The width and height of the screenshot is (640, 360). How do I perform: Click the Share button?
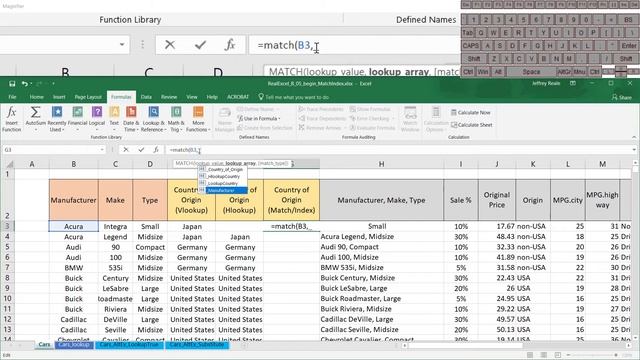622,97
